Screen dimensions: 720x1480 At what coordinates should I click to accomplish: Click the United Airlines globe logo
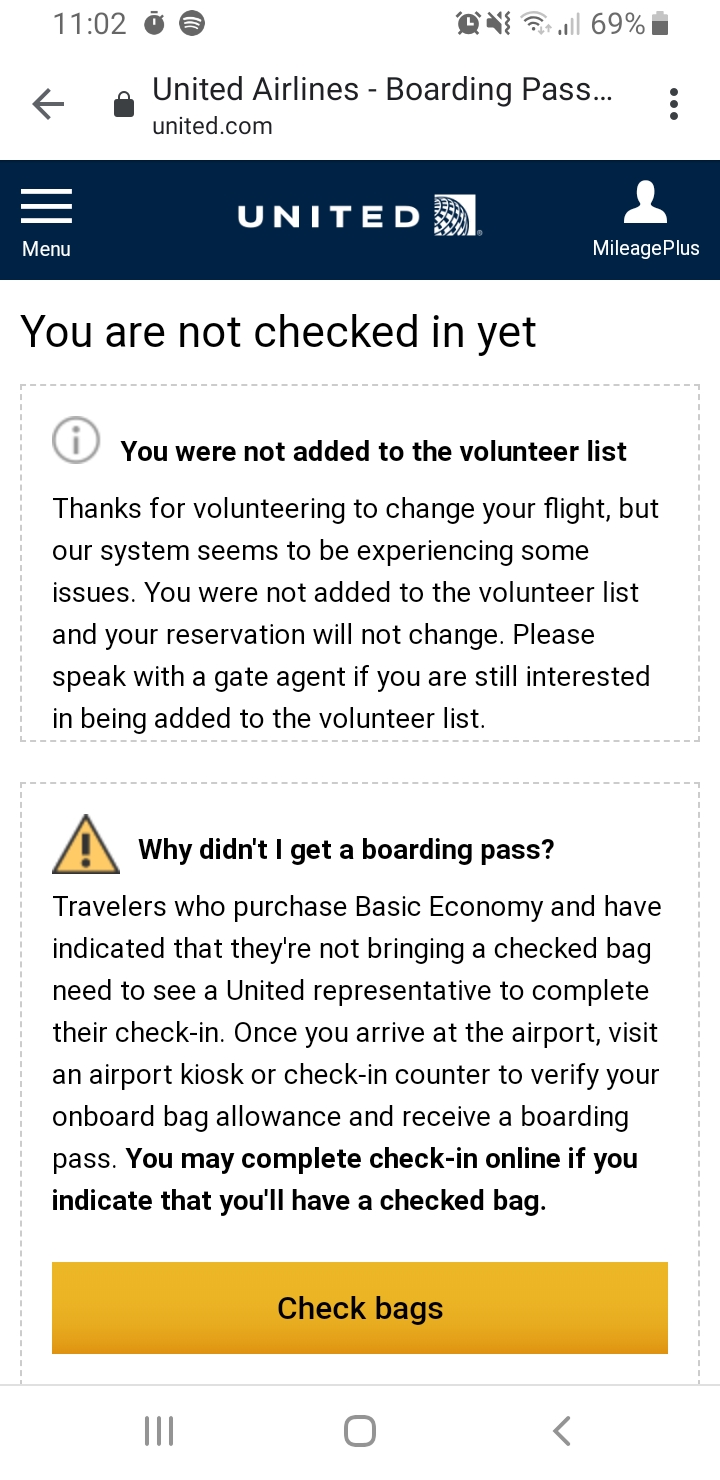pos(454,214)
